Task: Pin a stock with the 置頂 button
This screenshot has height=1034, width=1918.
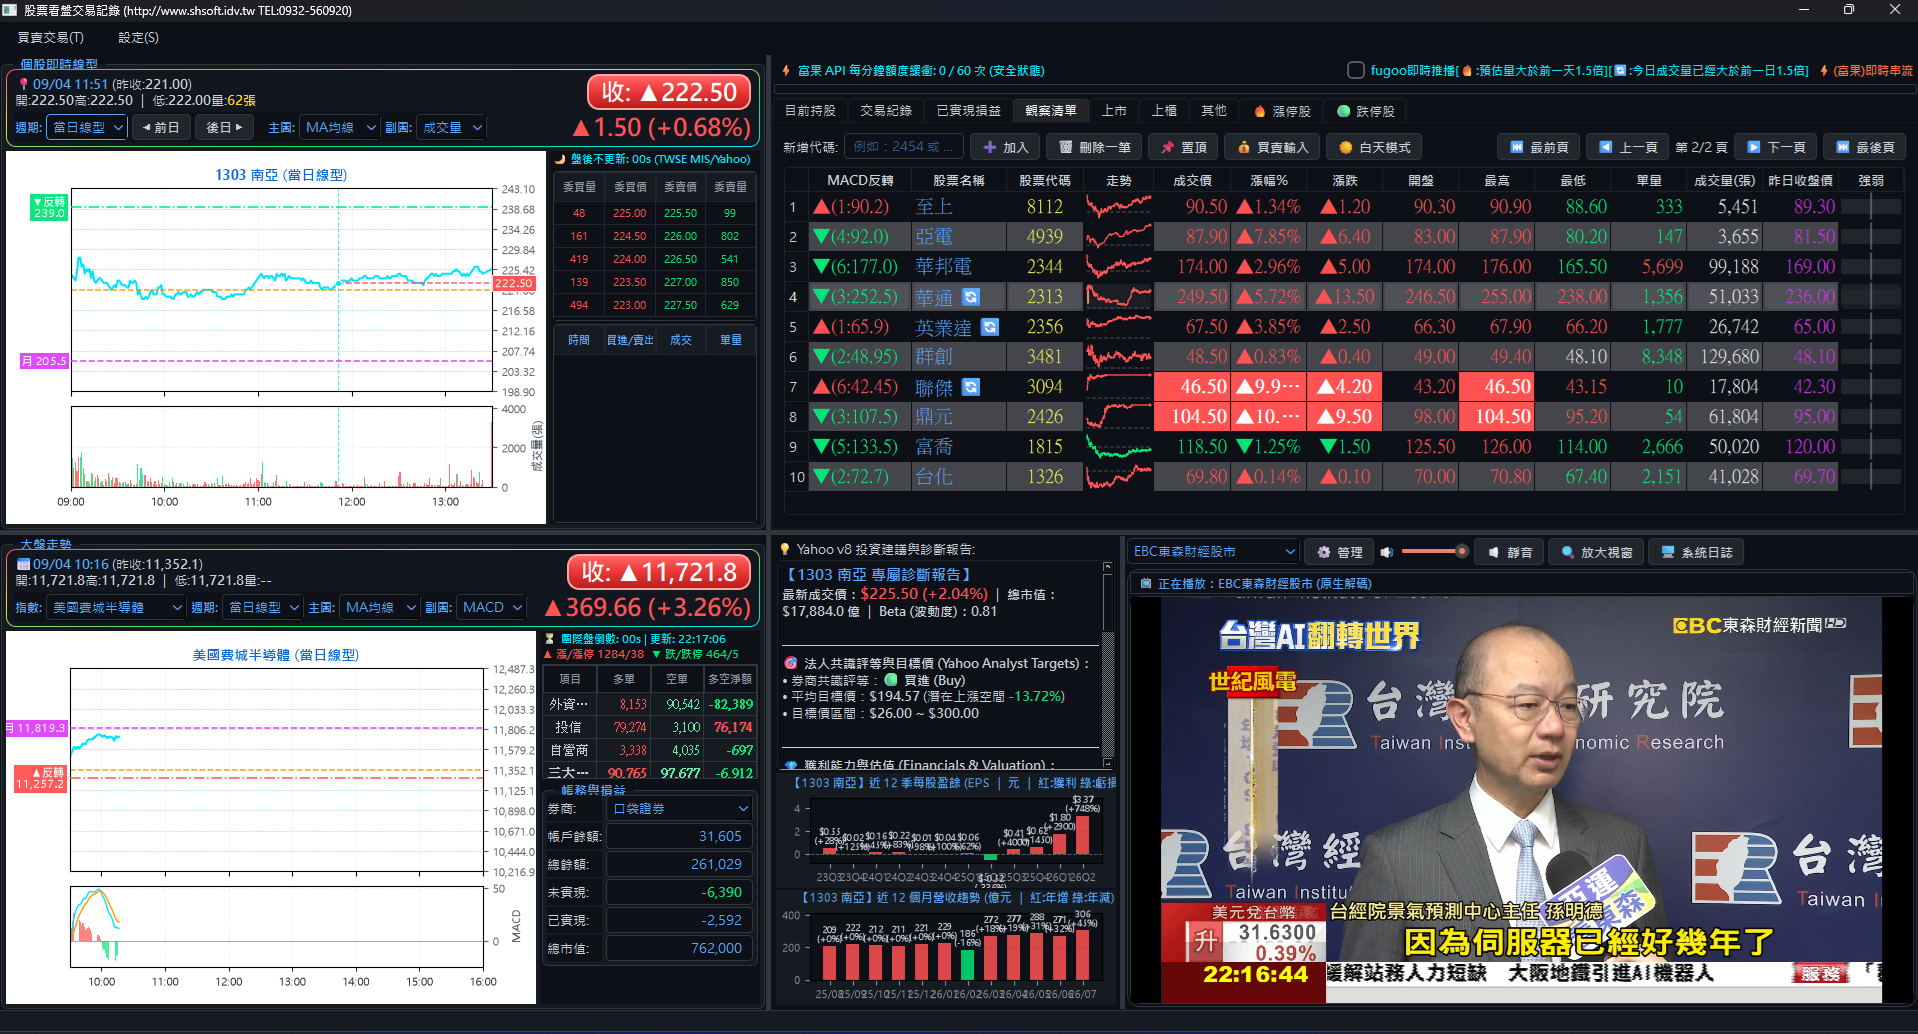Action: 1183,147
